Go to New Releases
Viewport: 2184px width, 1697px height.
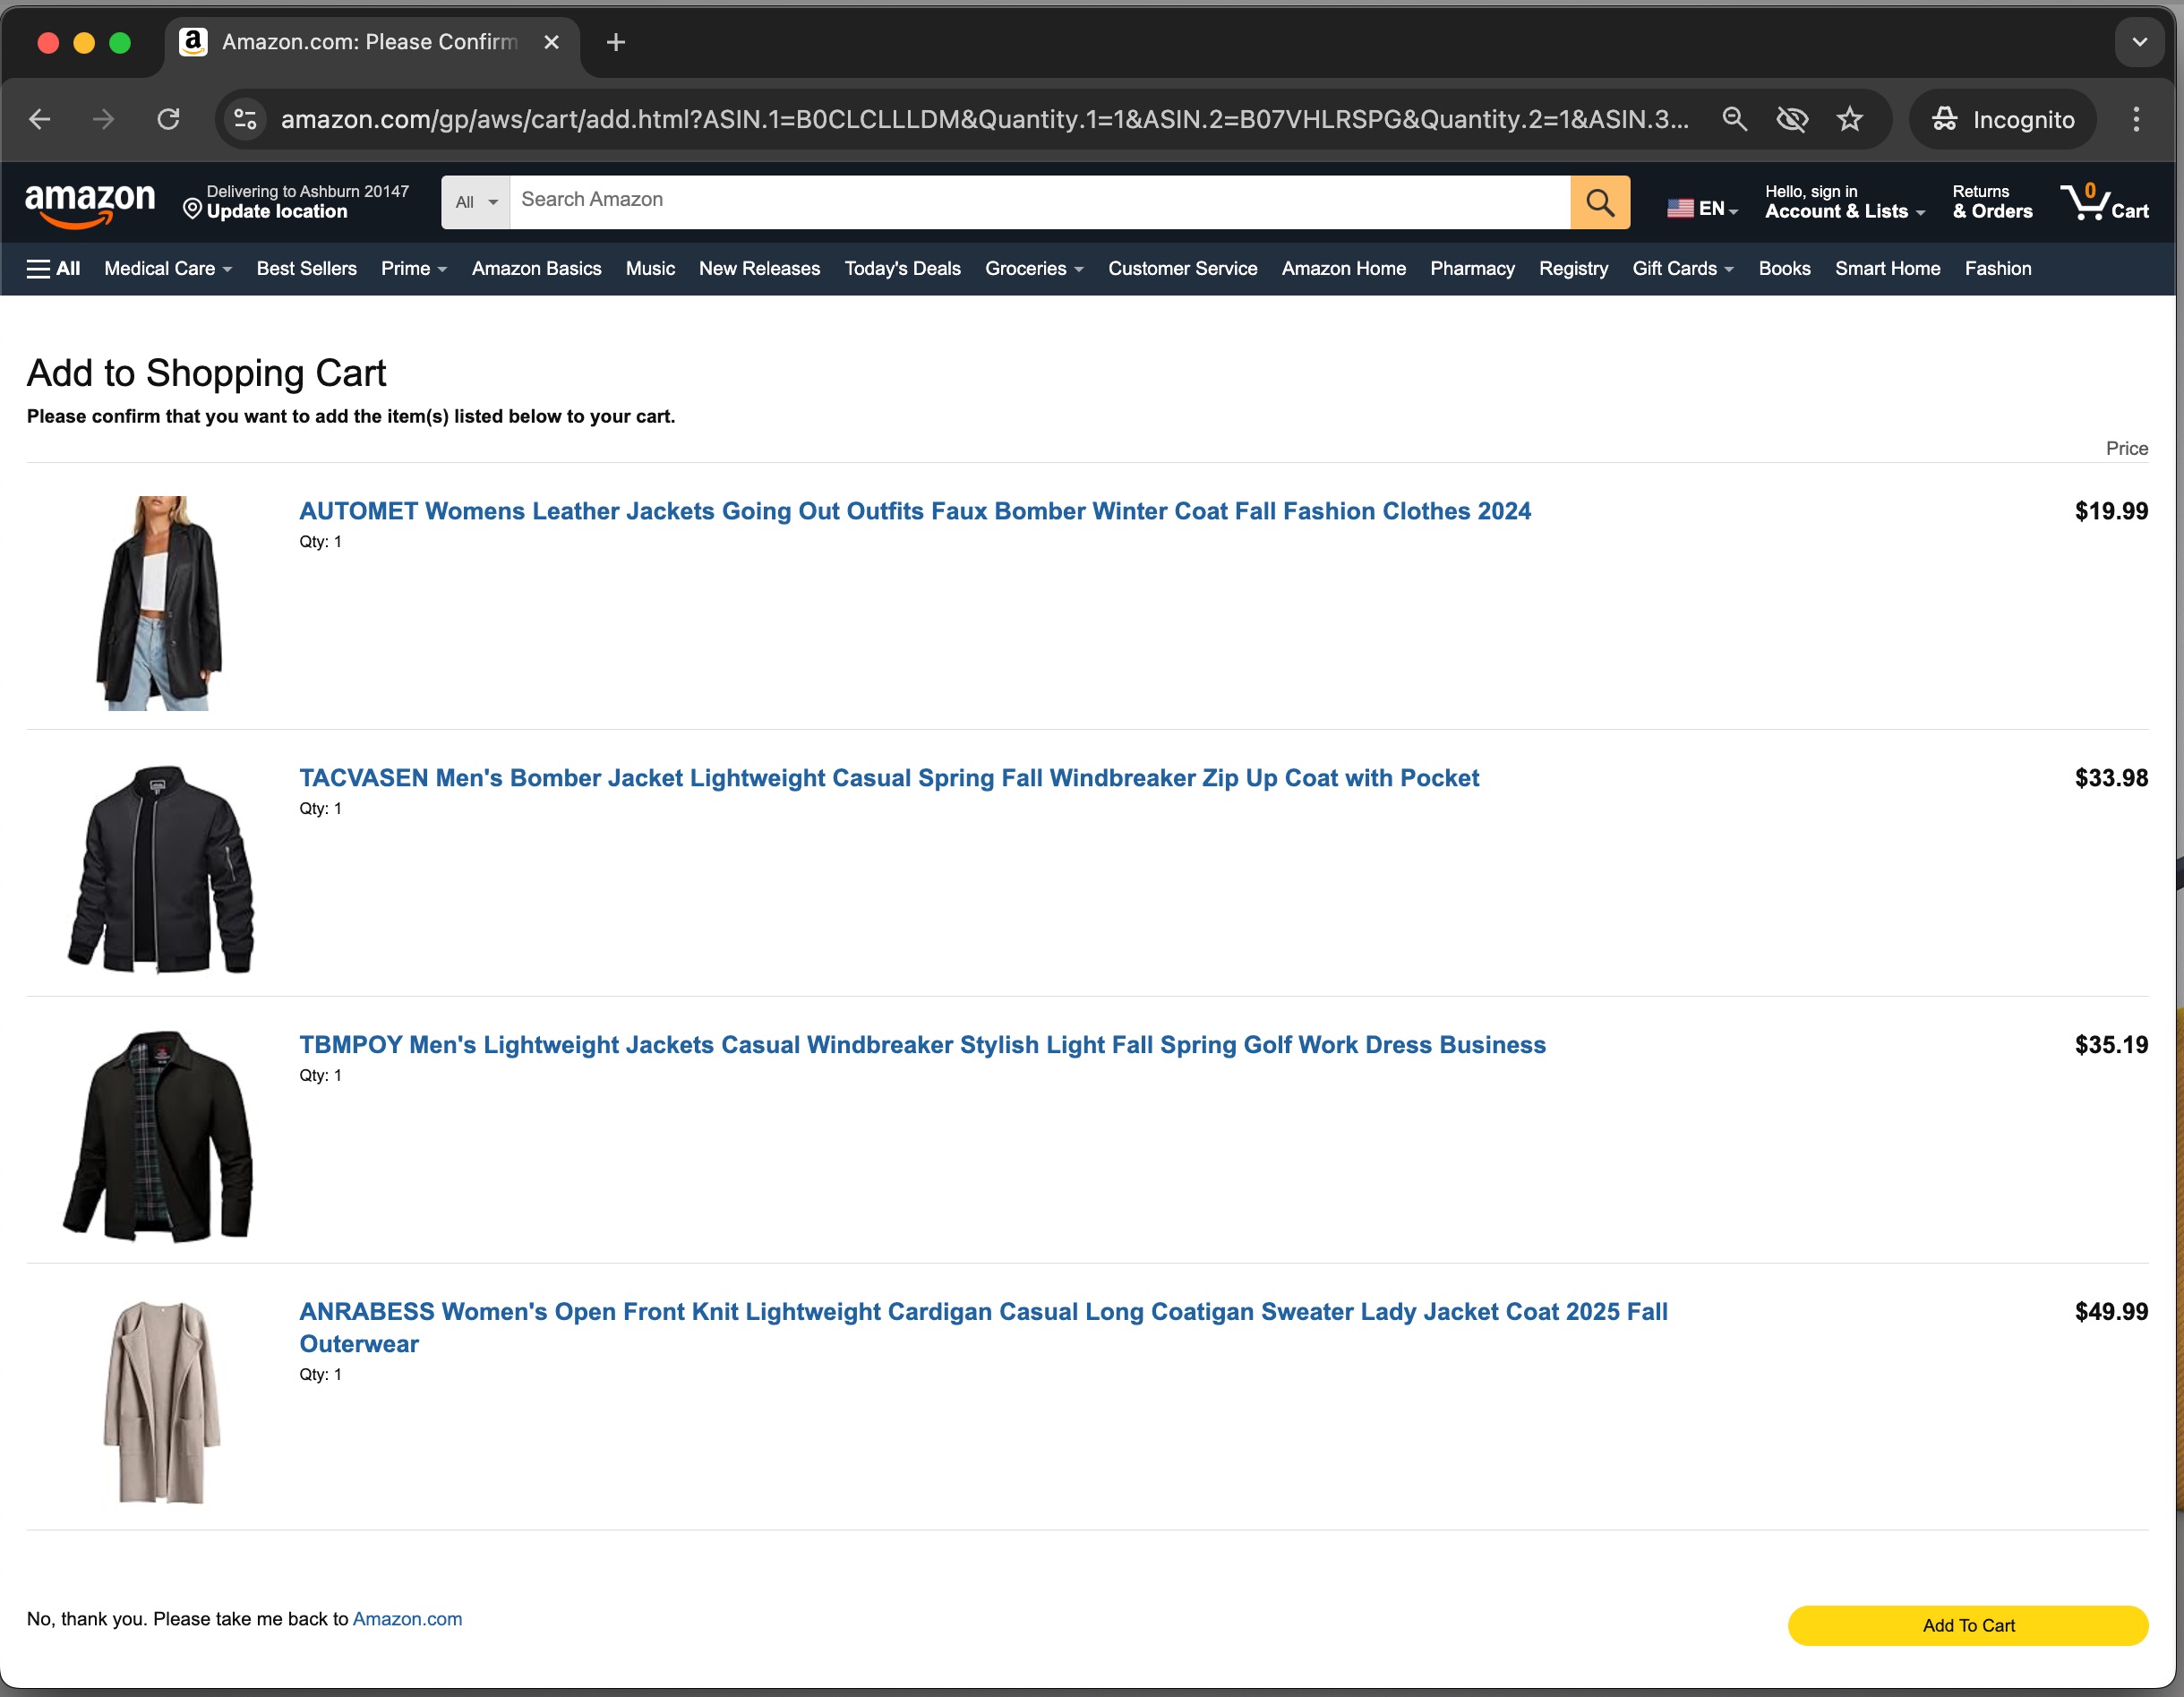(759, 268)
